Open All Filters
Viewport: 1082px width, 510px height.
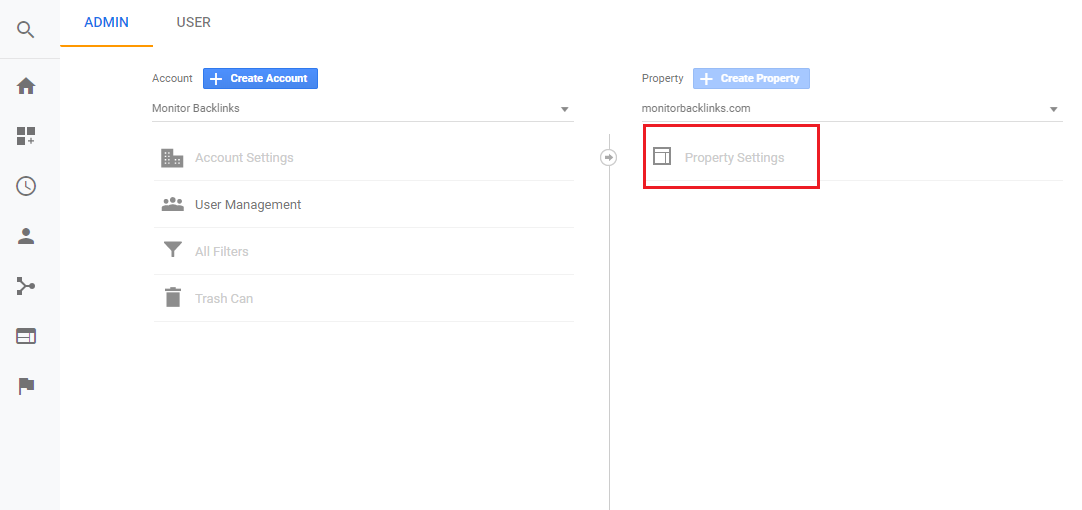[x=221, y=252]
